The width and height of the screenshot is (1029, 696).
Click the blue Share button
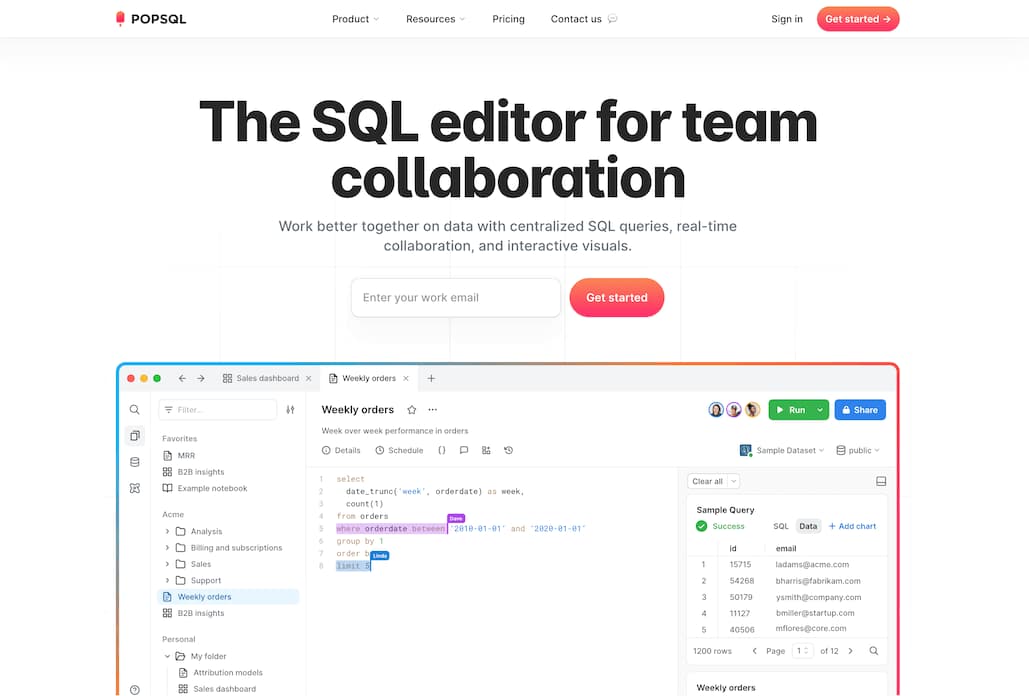click(860, 410)
